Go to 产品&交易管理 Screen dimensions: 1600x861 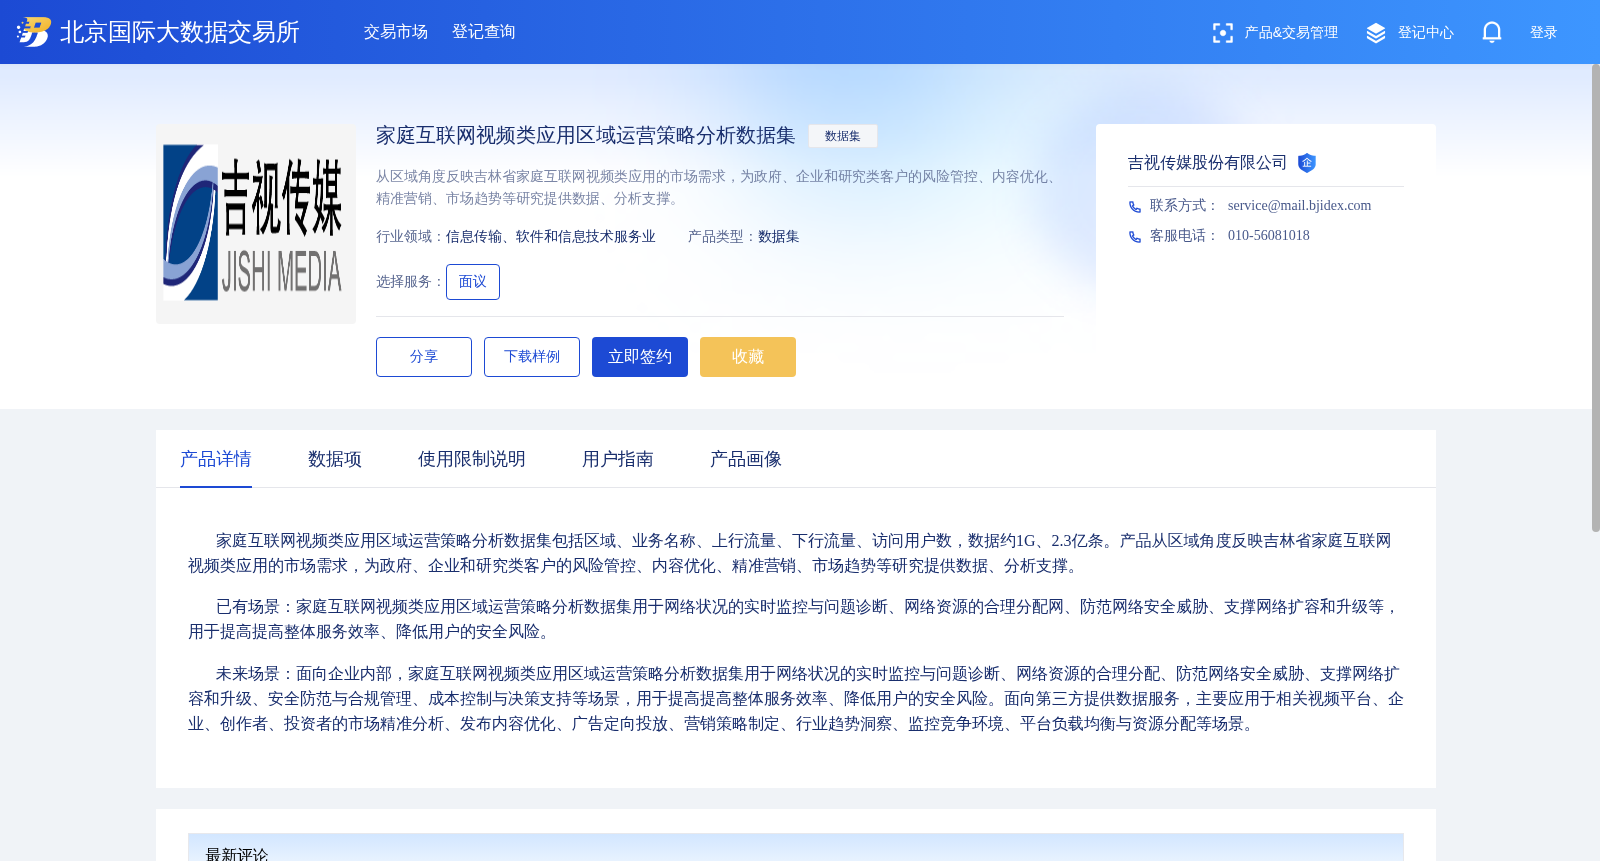click(x=1290, y=33)
